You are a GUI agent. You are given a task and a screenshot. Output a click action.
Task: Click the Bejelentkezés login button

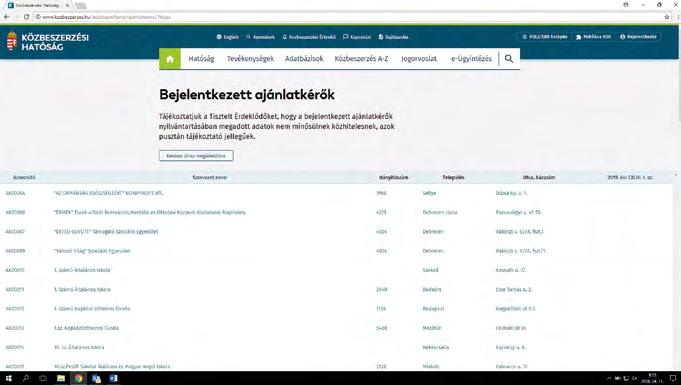[x=638, y=37]
